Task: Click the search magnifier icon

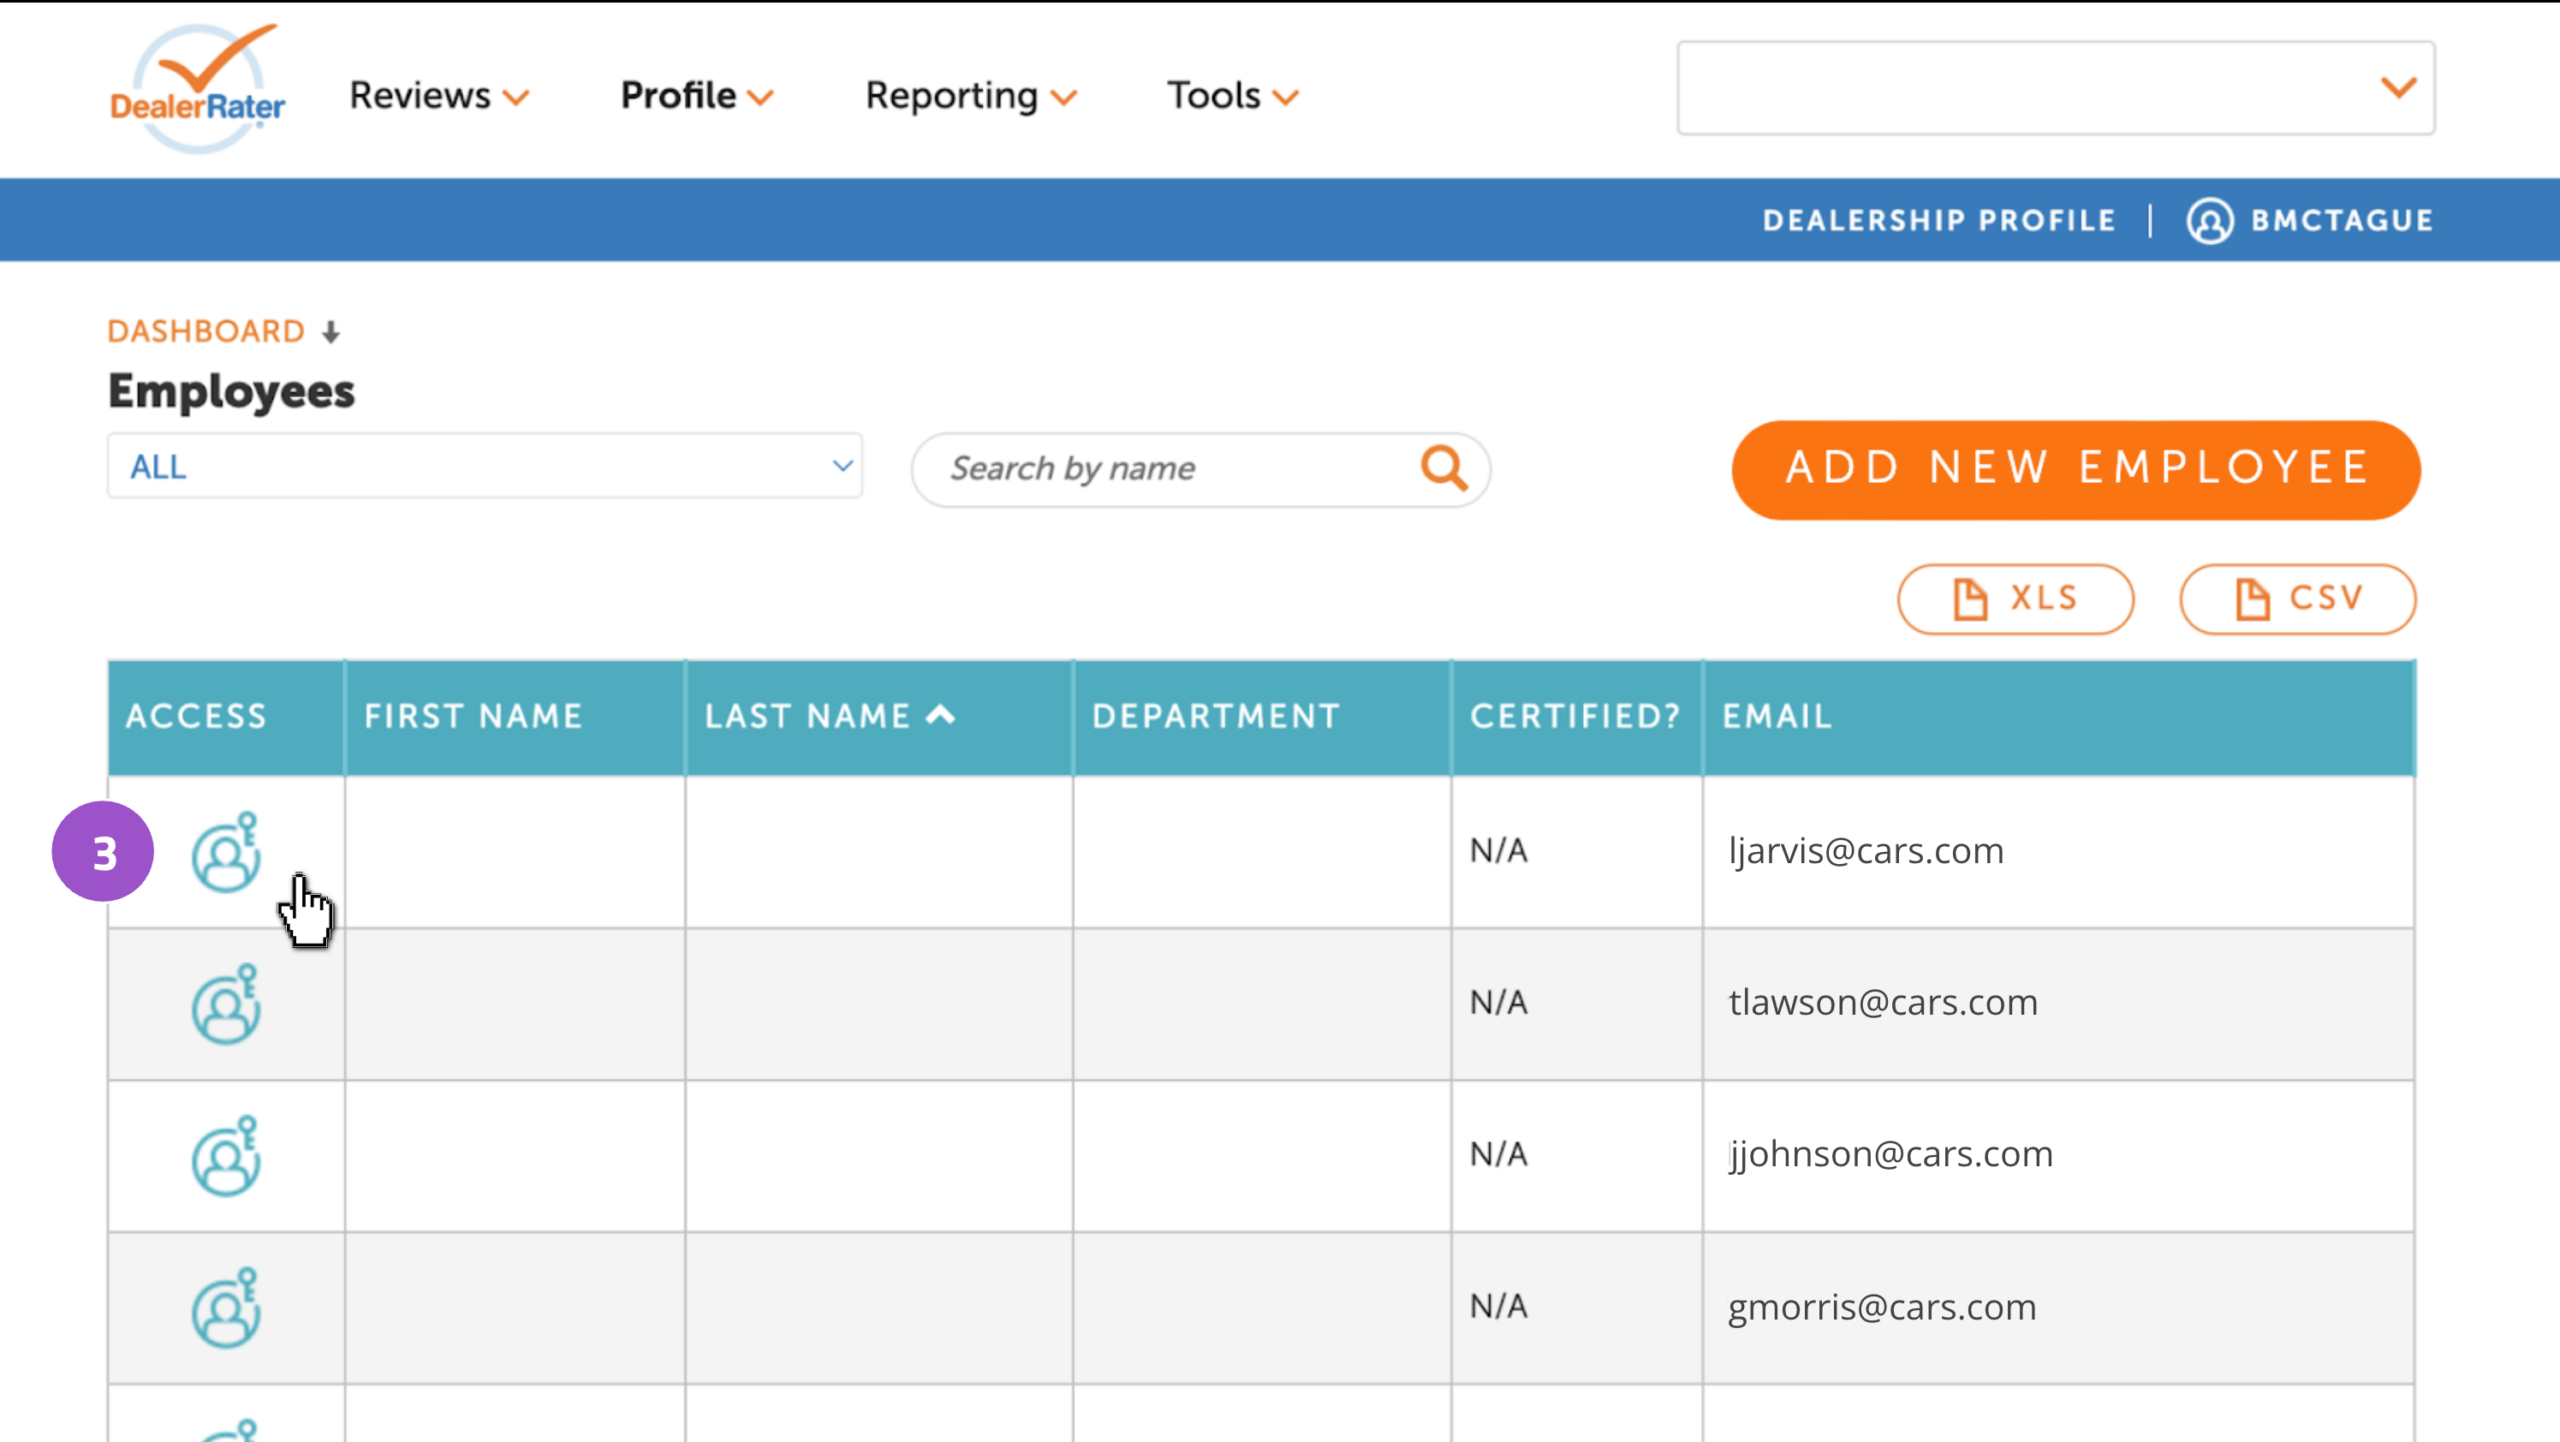Action: [1444, 468]
